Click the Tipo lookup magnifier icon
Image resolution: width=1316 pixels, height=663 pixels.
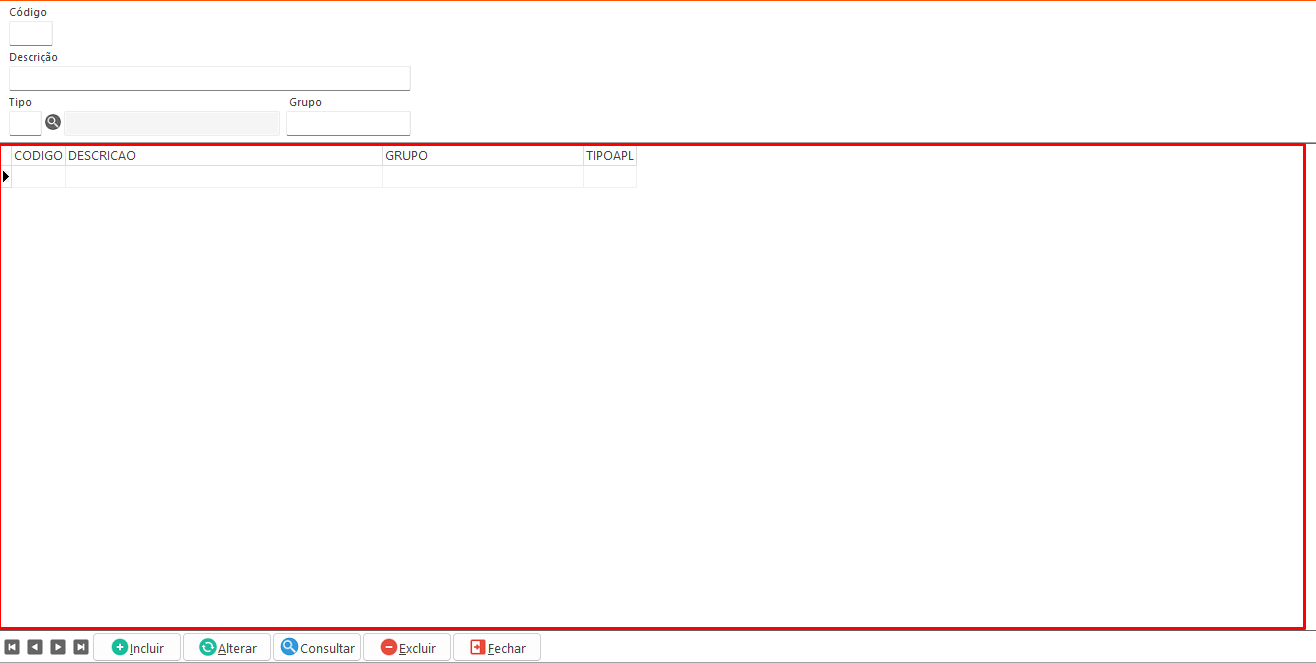pos(53,122)
